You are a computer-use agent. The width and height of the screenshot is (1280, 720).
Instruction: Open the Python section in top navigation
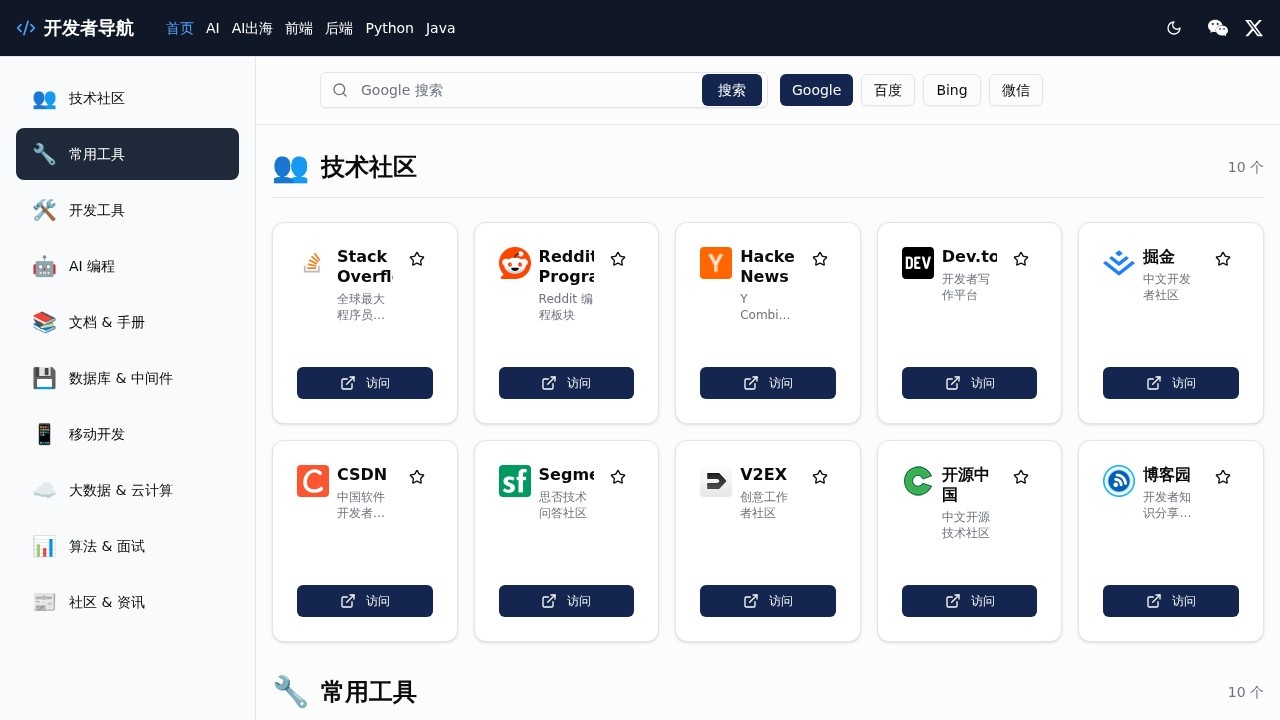click(x=389, y=28)
